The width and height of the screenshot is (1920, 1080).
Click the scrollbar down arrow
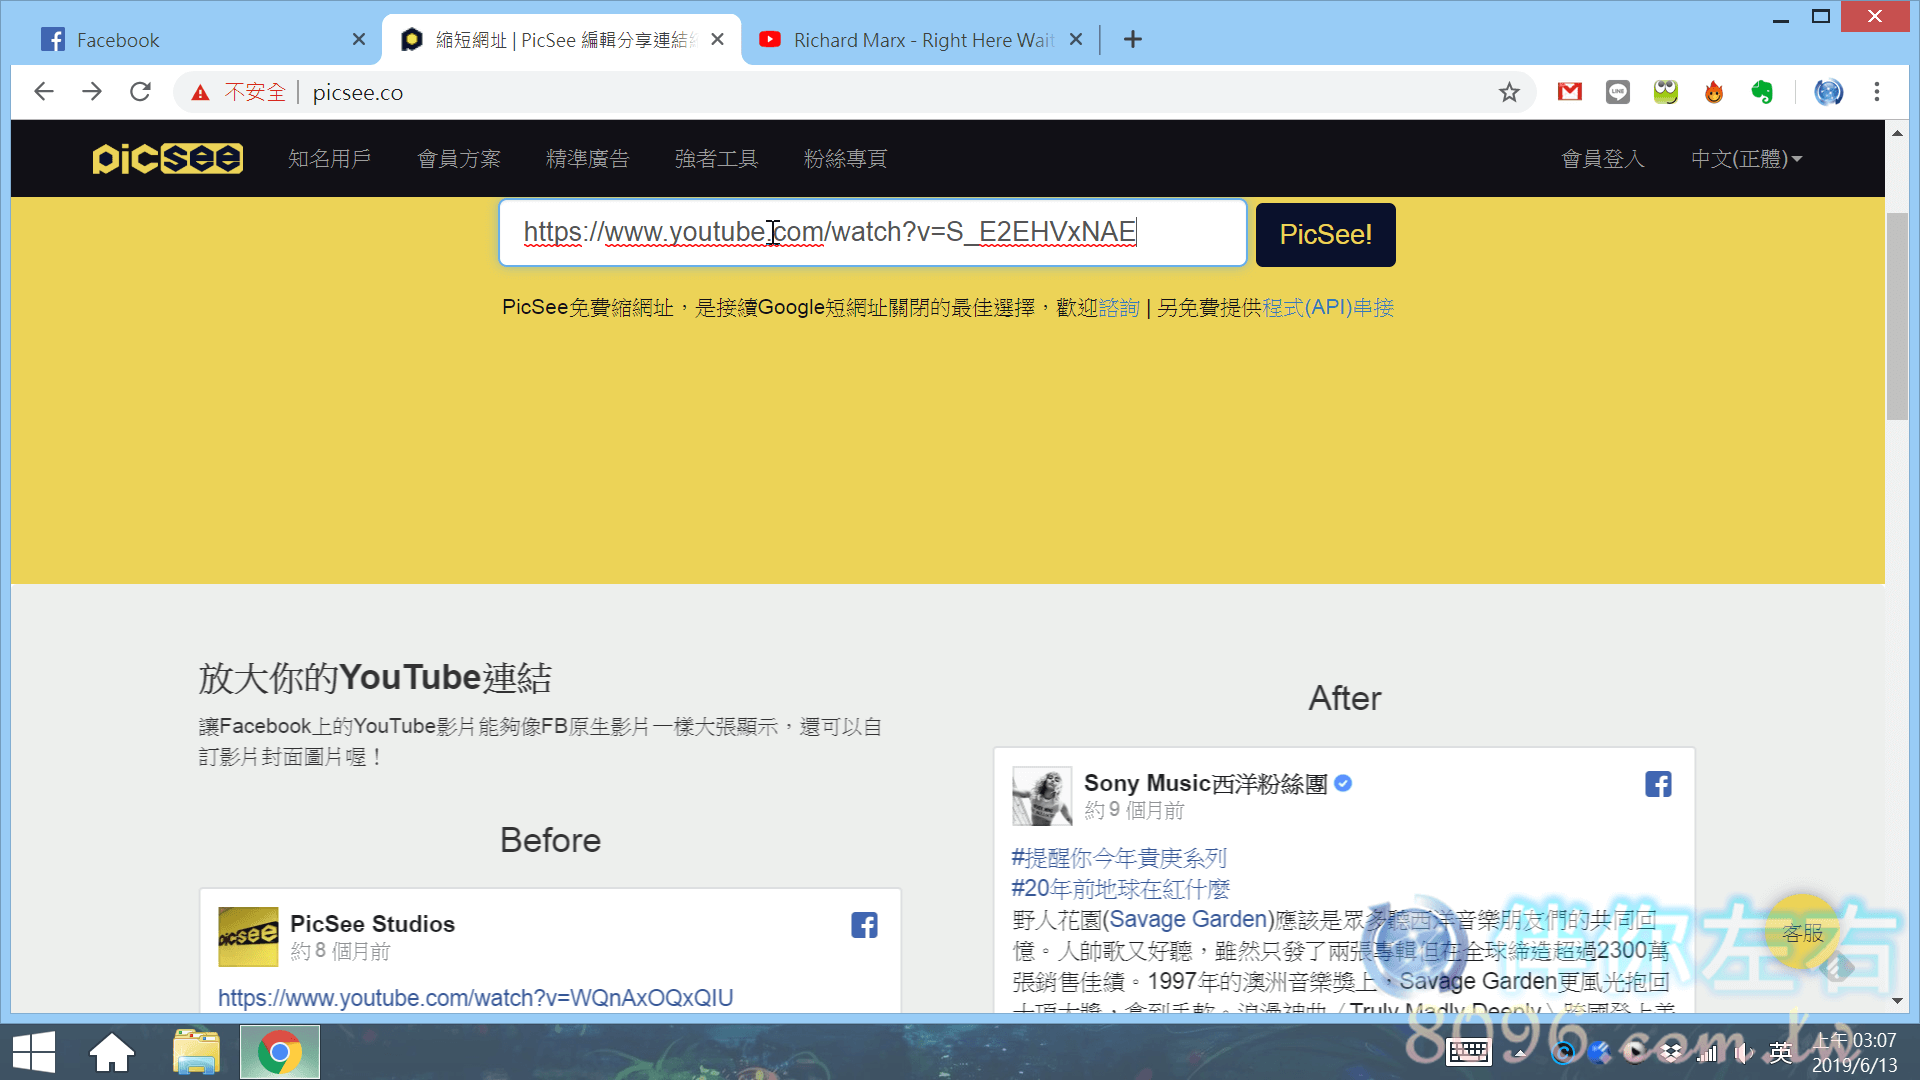pos(1896,1000)
